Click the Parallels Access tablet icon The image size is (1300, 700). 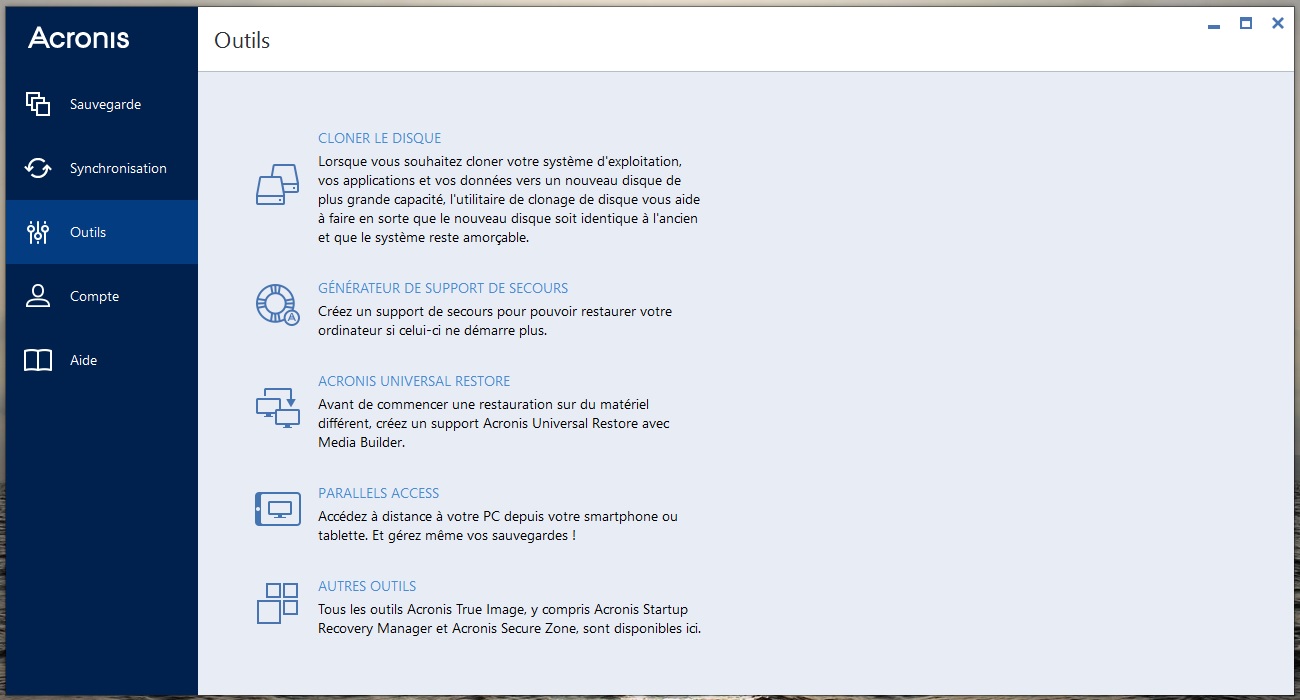[x=277, y=509]
